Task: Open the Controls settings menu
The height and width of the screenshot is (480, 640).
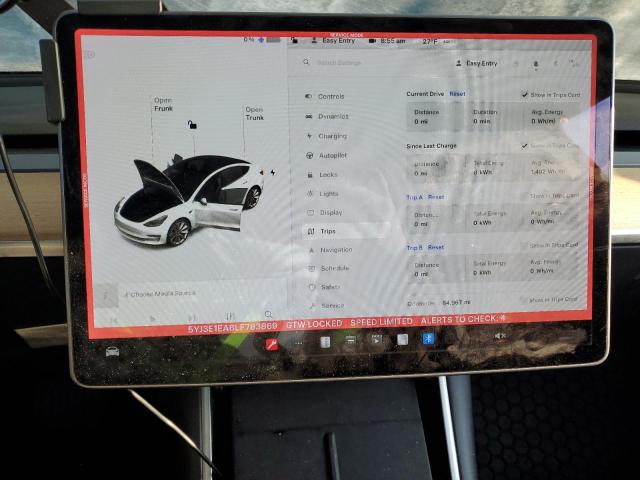Action: pos(325,97)
